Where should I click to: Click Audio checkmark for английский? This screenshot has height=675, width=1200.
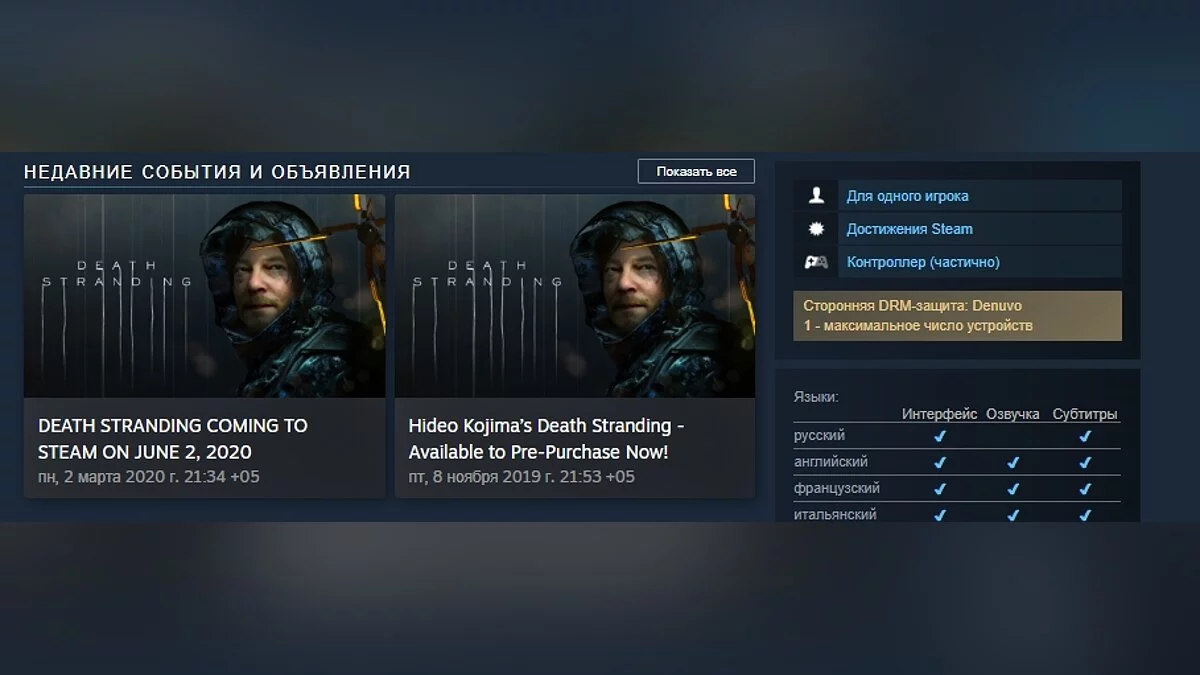[x=1012, y=463]
